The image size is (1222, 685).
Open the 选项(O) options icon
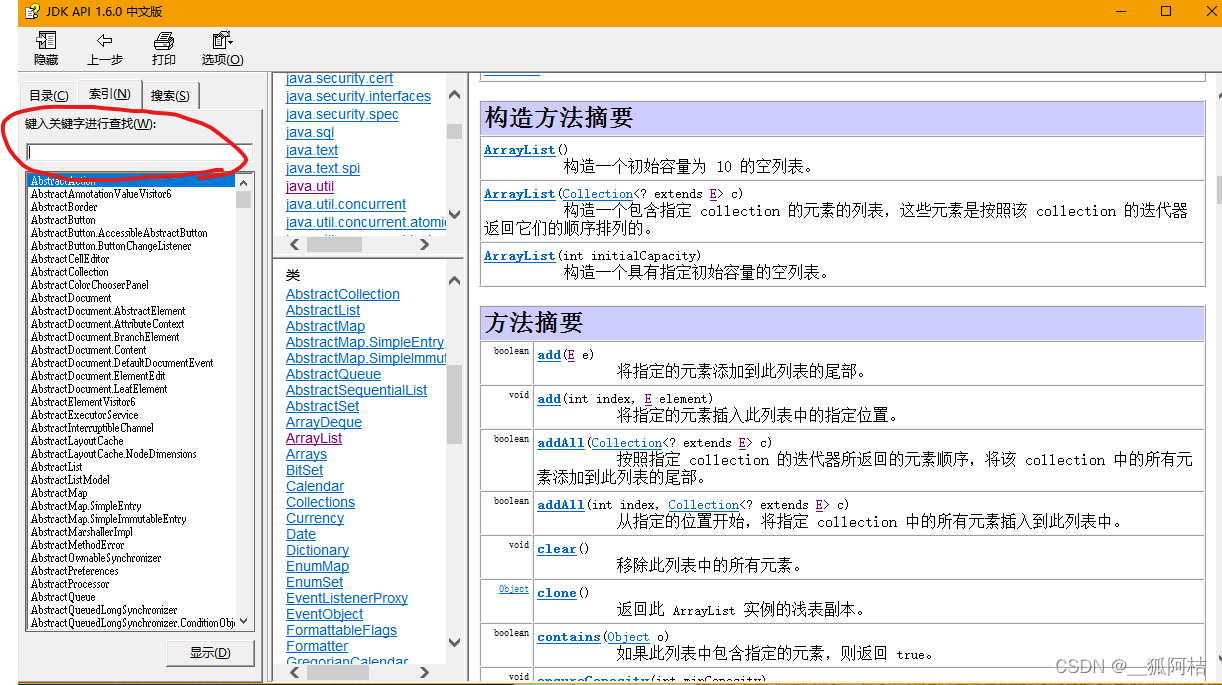tap(219, 42)
